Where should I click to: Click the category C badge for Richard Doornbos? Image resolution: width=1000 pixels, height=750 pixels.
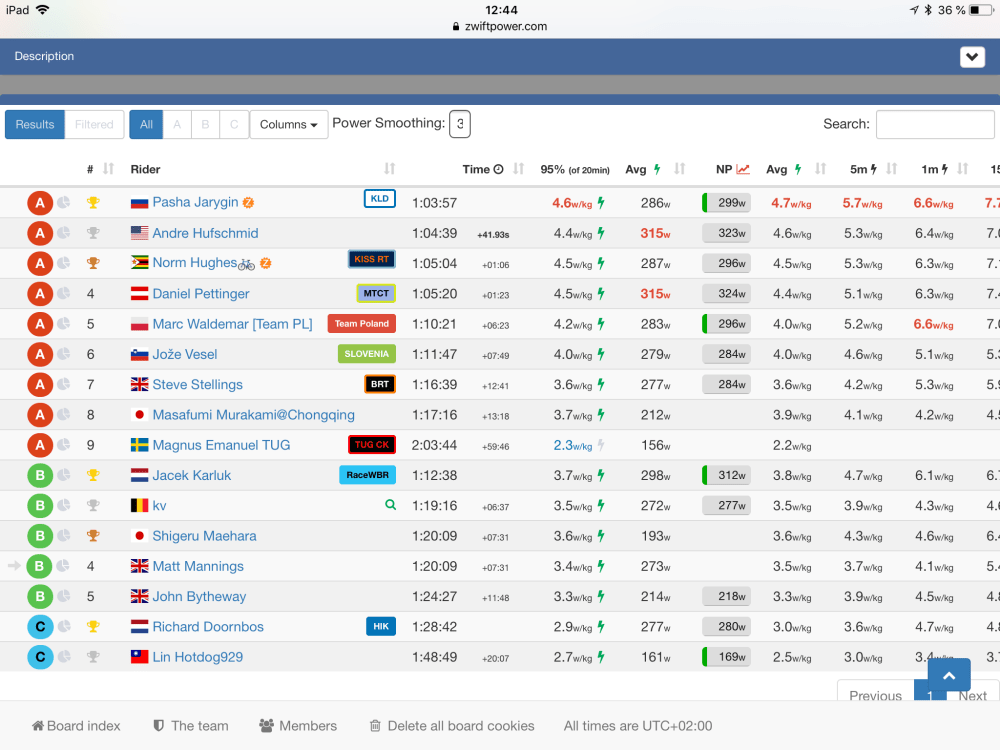coord(39,627)
